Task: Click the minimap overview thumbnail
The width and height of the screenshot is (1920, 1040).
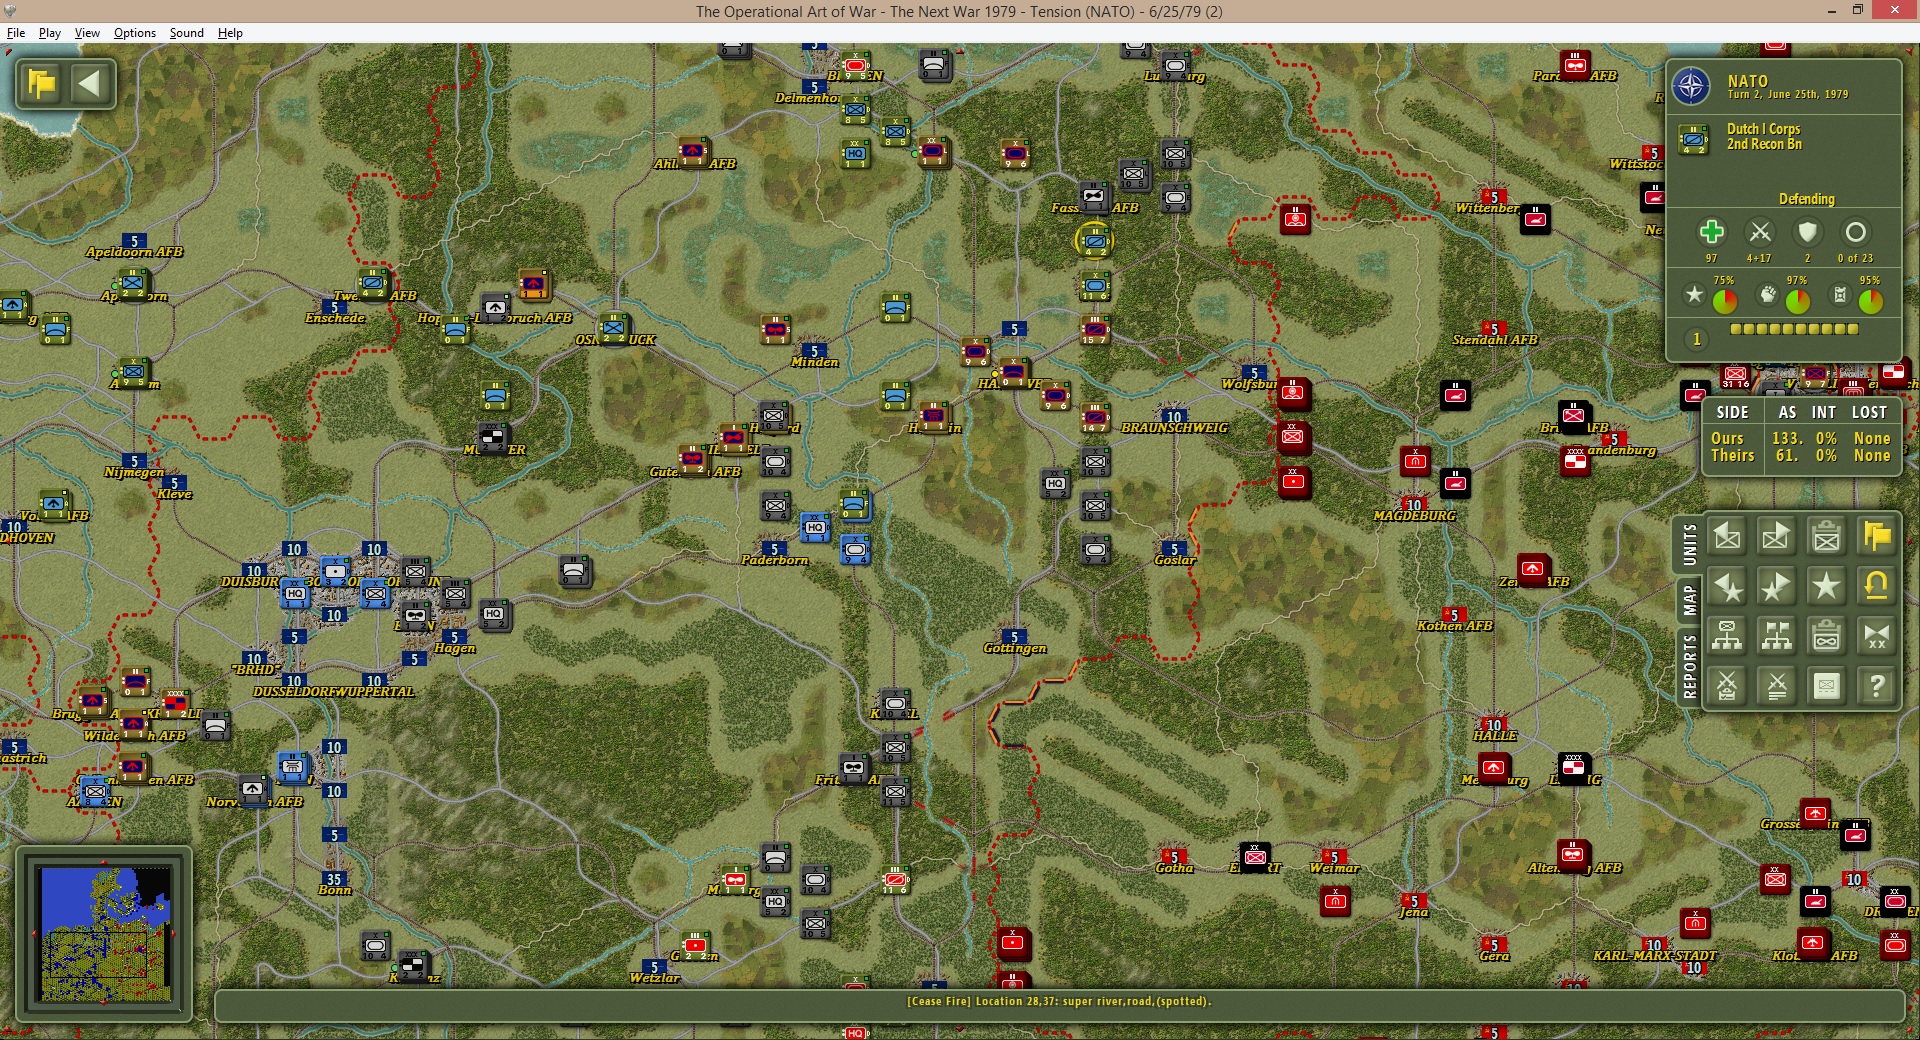Action: click(104, 933)
